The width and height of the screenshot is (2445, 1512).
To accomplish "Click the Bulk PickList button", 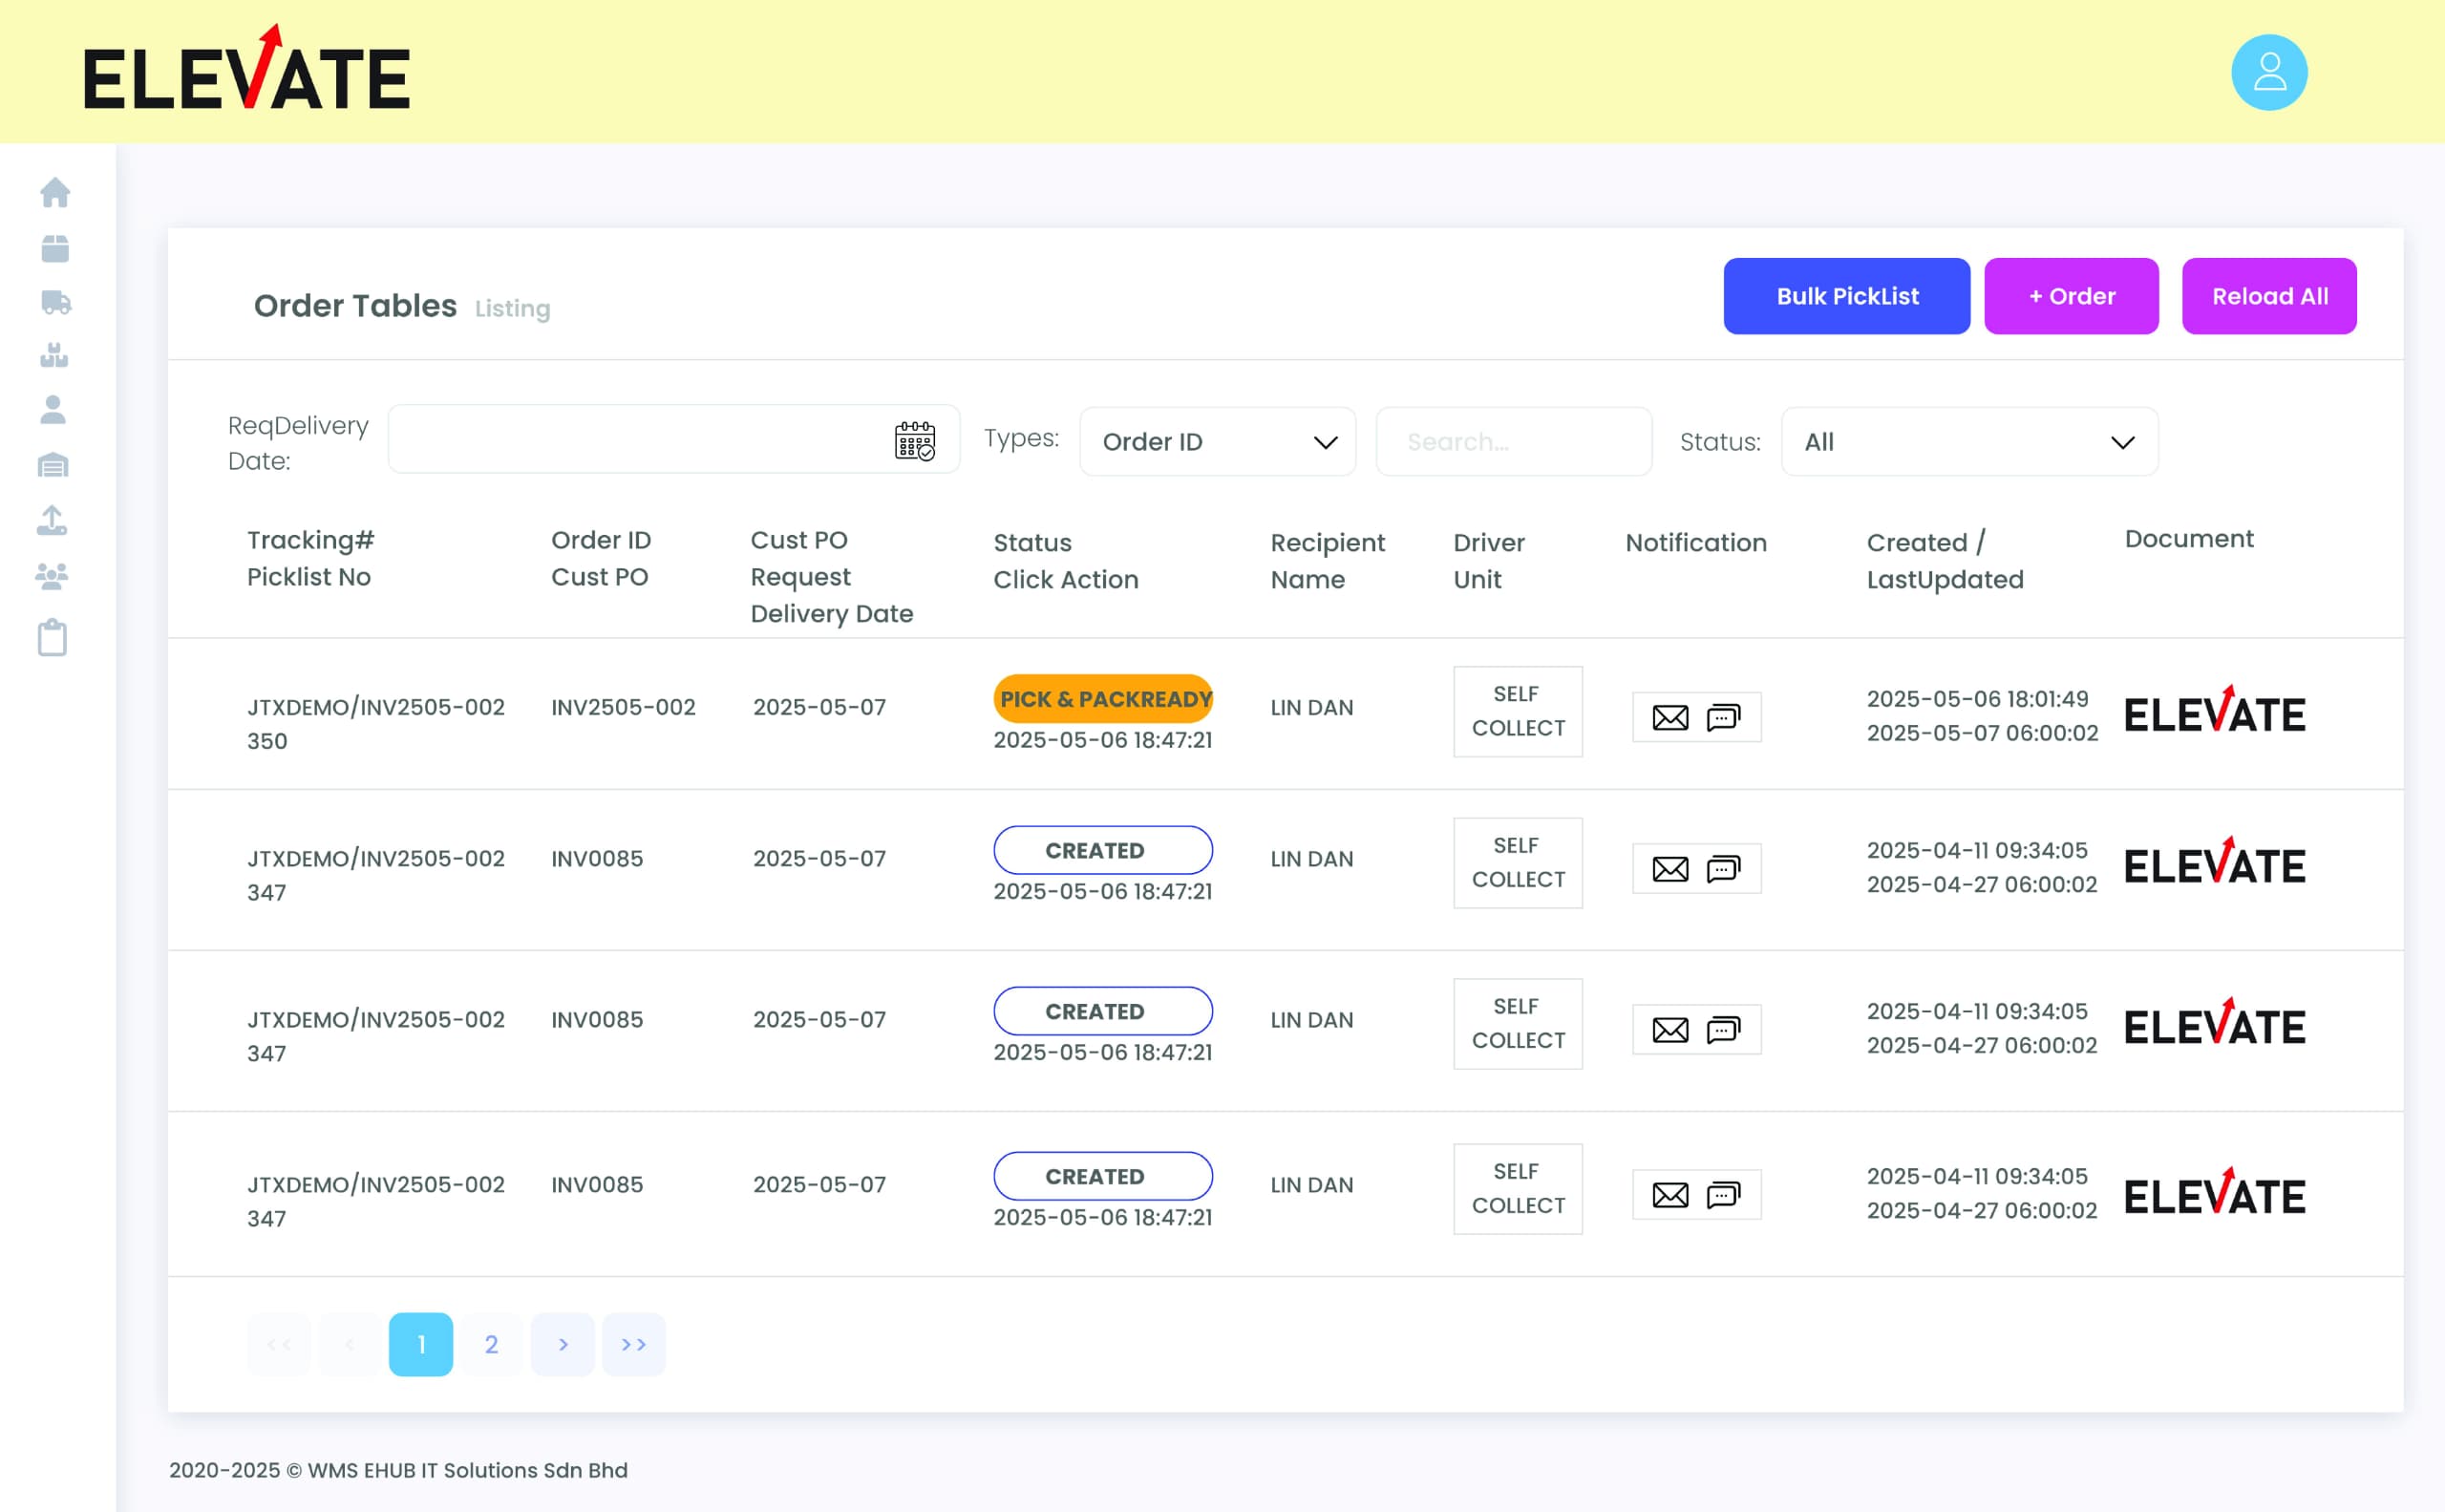I will [x=1846, y=296].
